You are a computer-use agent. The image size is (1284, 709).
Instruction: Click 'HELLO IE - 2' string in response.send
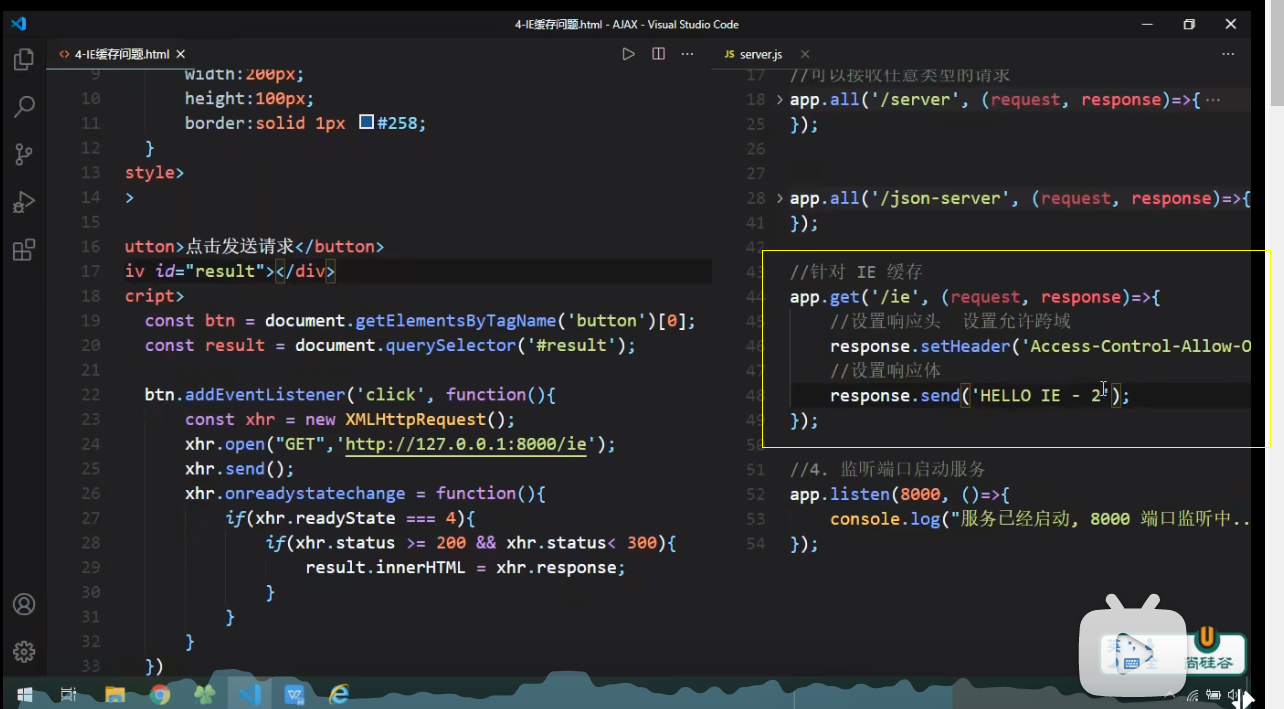point(1040,395)
